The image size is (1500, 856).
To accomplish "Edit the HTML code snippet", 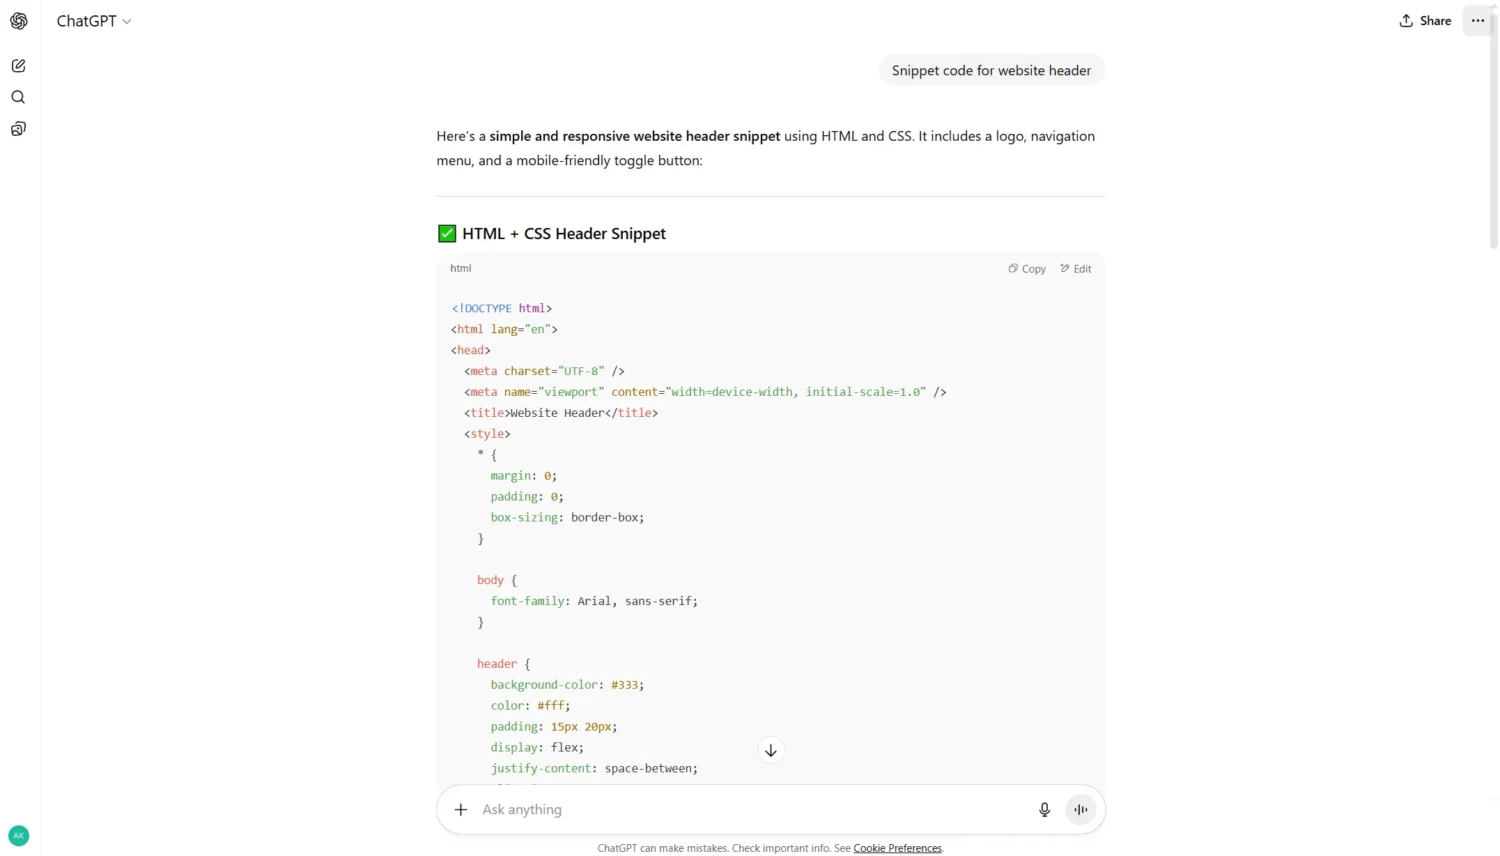I will [1075, 268].
